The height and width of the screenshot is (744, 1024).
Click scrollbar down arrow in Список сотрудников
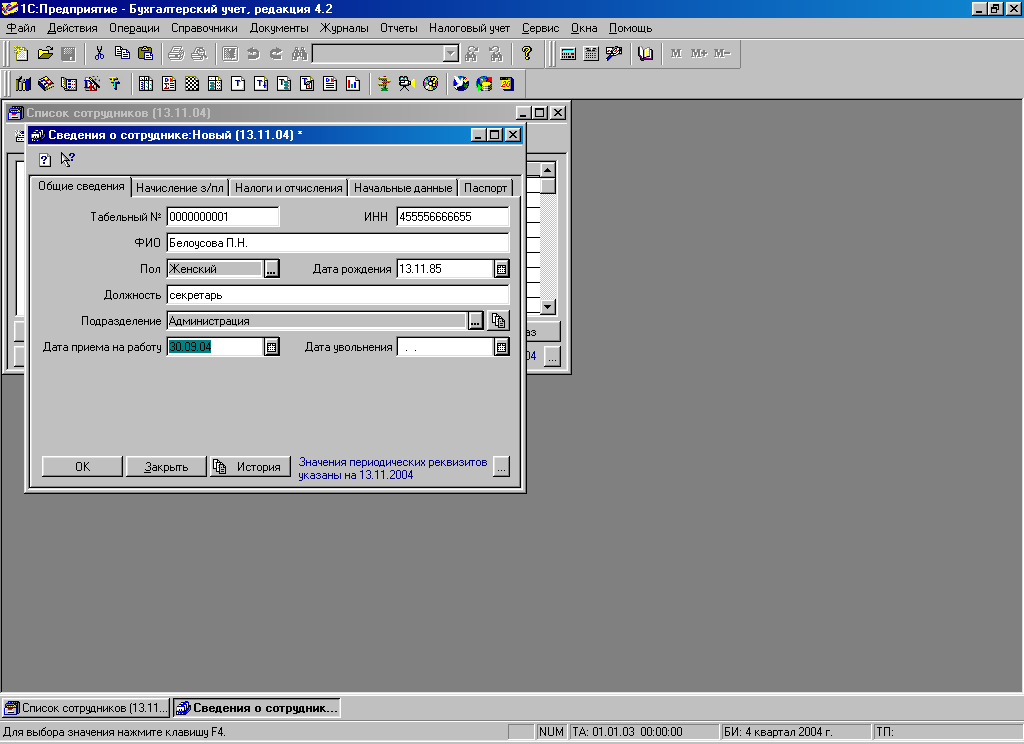point(548,306)
